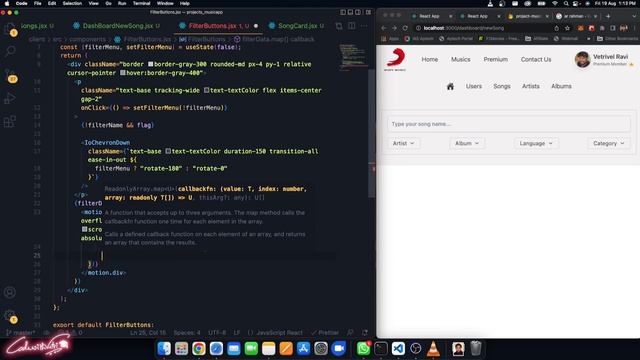
Task: Open the editor More Actions ellipsis
Action: coord(364,26)
